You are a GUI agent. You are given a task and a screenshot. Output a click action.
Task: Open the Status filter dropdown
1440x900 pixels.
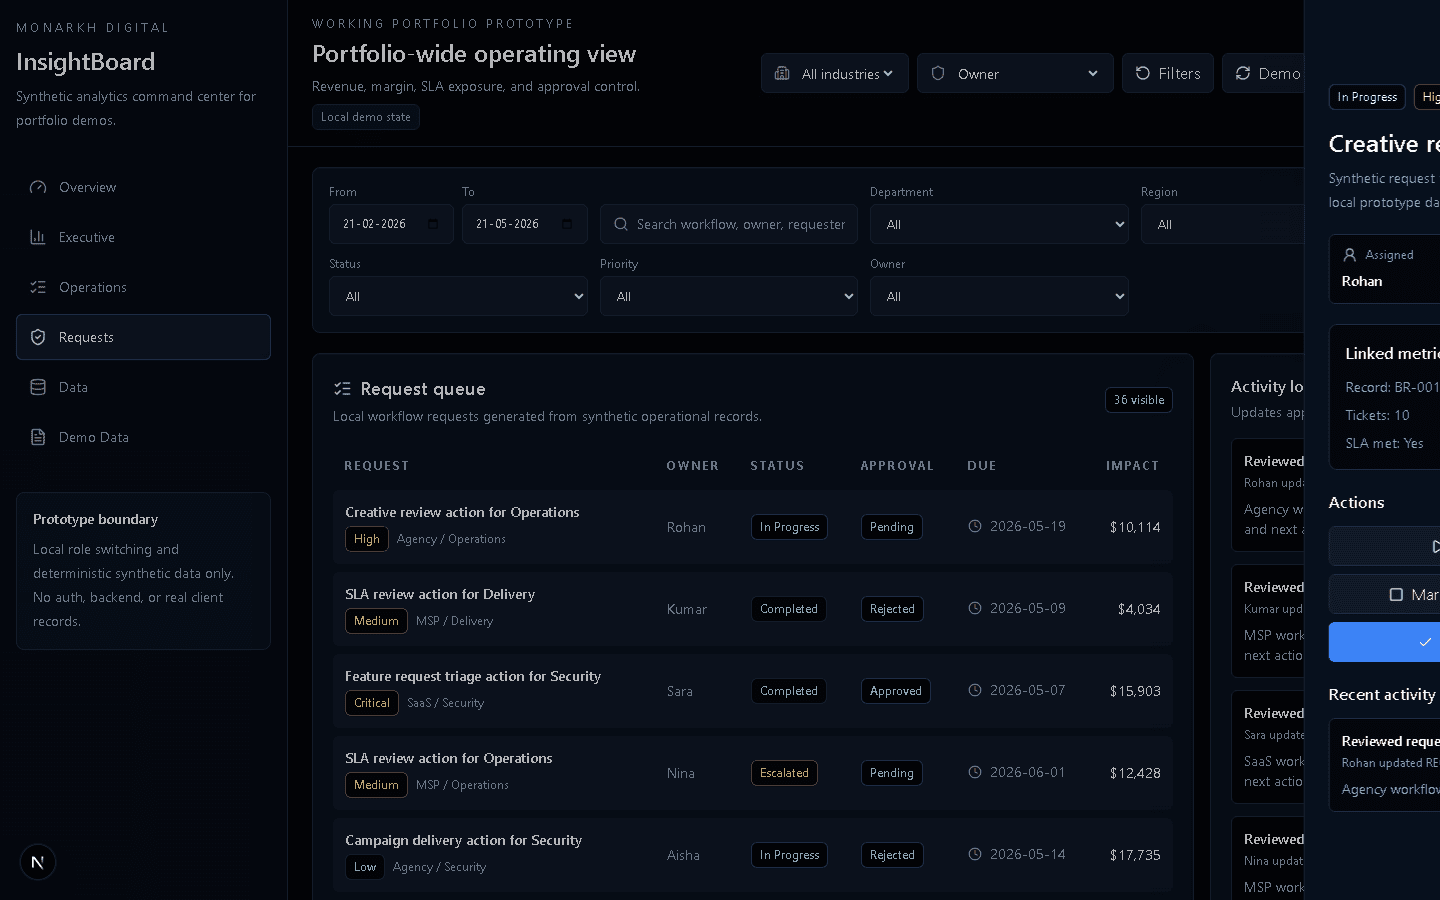click(x=458, y=296)
